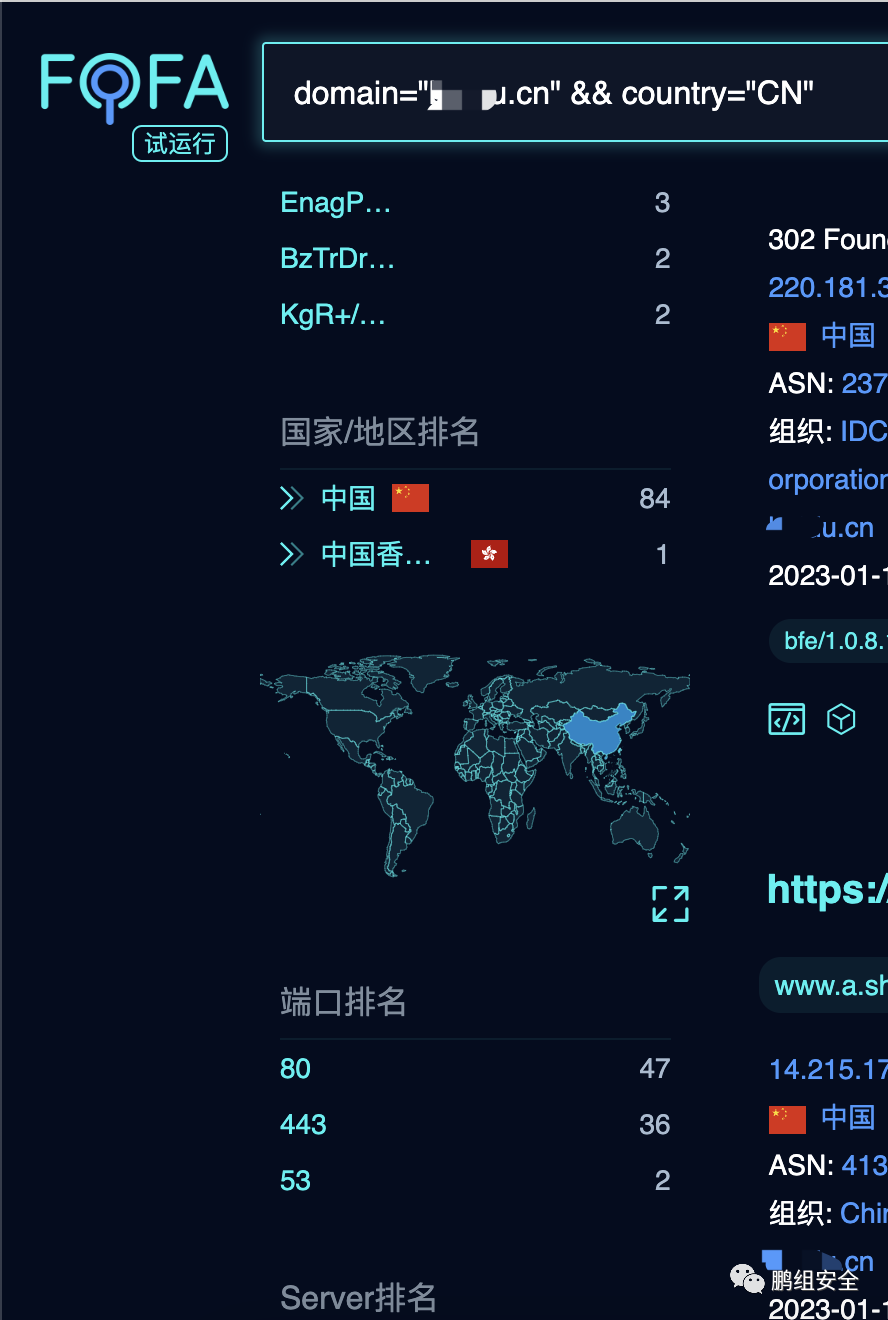Click the domain search query input field
The image size is (888, 1320).
click(575, 93)
